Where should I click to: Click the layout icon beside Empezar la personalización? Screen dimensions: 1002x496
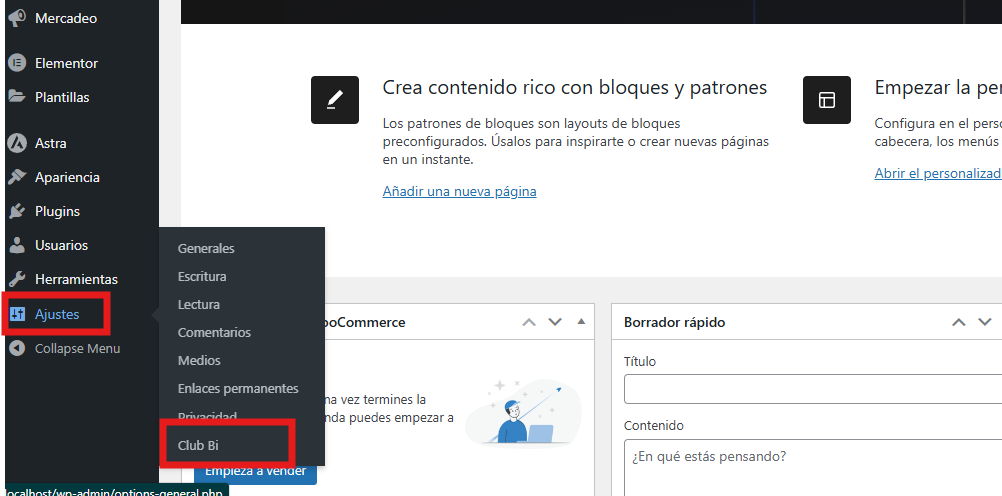[827, 100]
